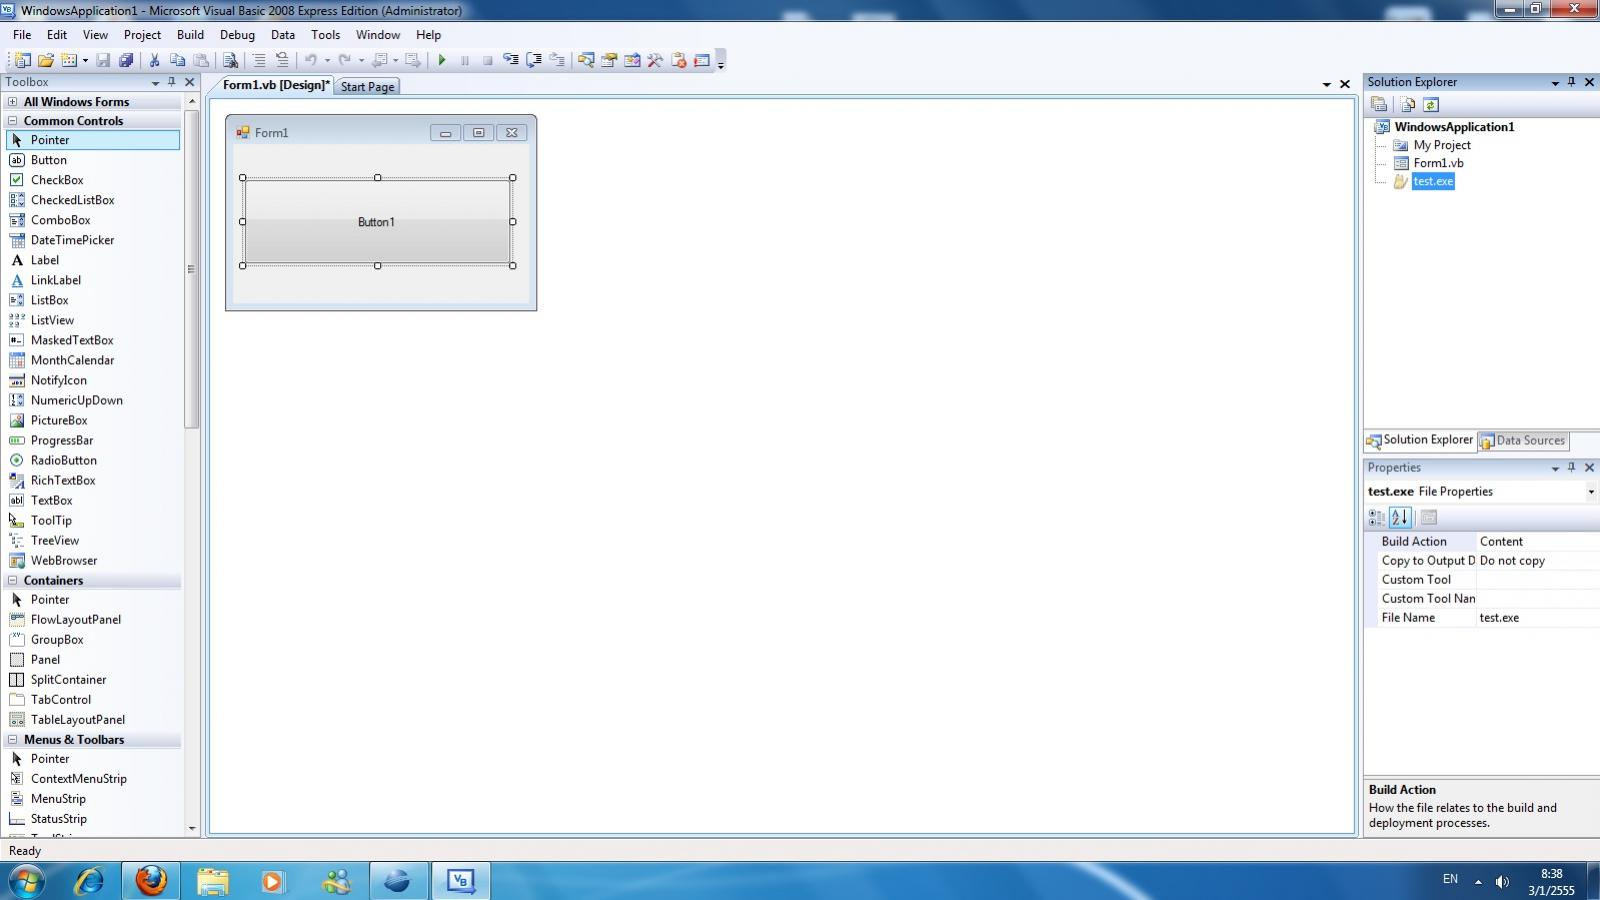Open the Object Browser toolbar icon
Image resolution: width=1600 pixels, height=900 pixels.
632,60
